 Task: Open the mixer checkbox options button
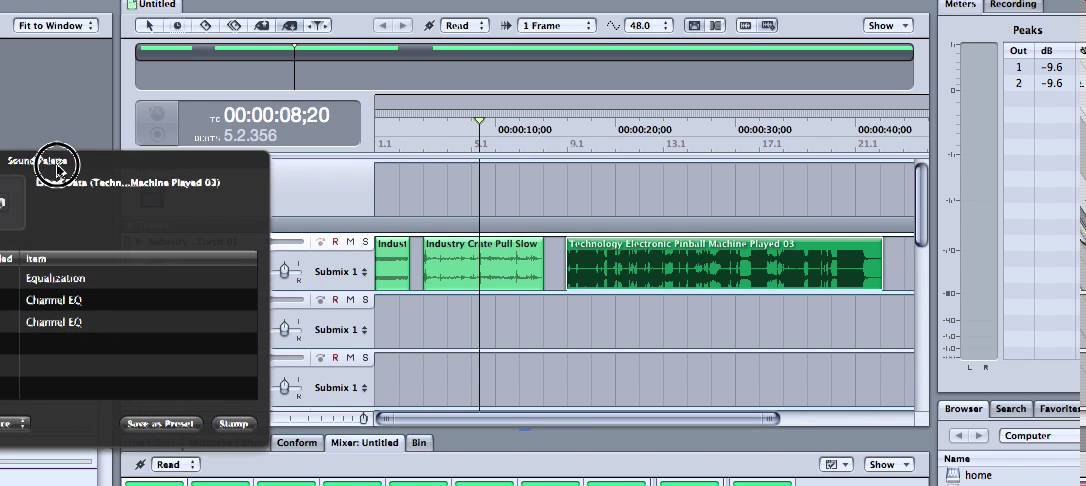tap(836, 465)
